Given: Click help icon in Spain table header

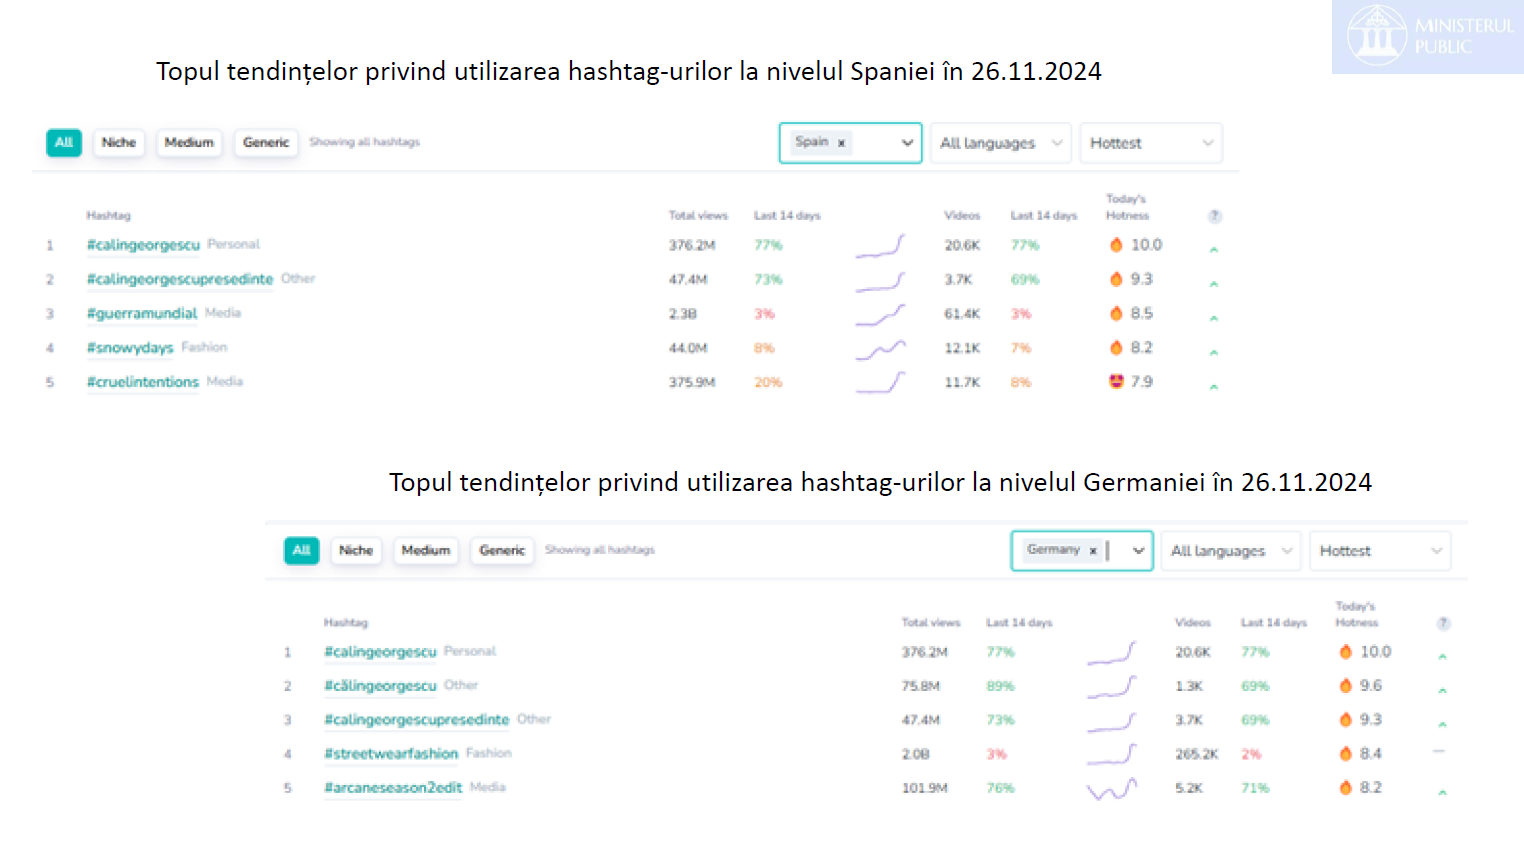Looking at the screenshot, I should point(1214,216).
